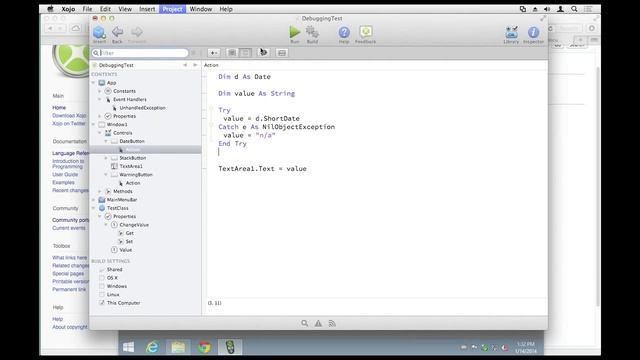Open the Edit menu
The width and height of the screenshot is (640, 360).
click(x=105, y=9)
